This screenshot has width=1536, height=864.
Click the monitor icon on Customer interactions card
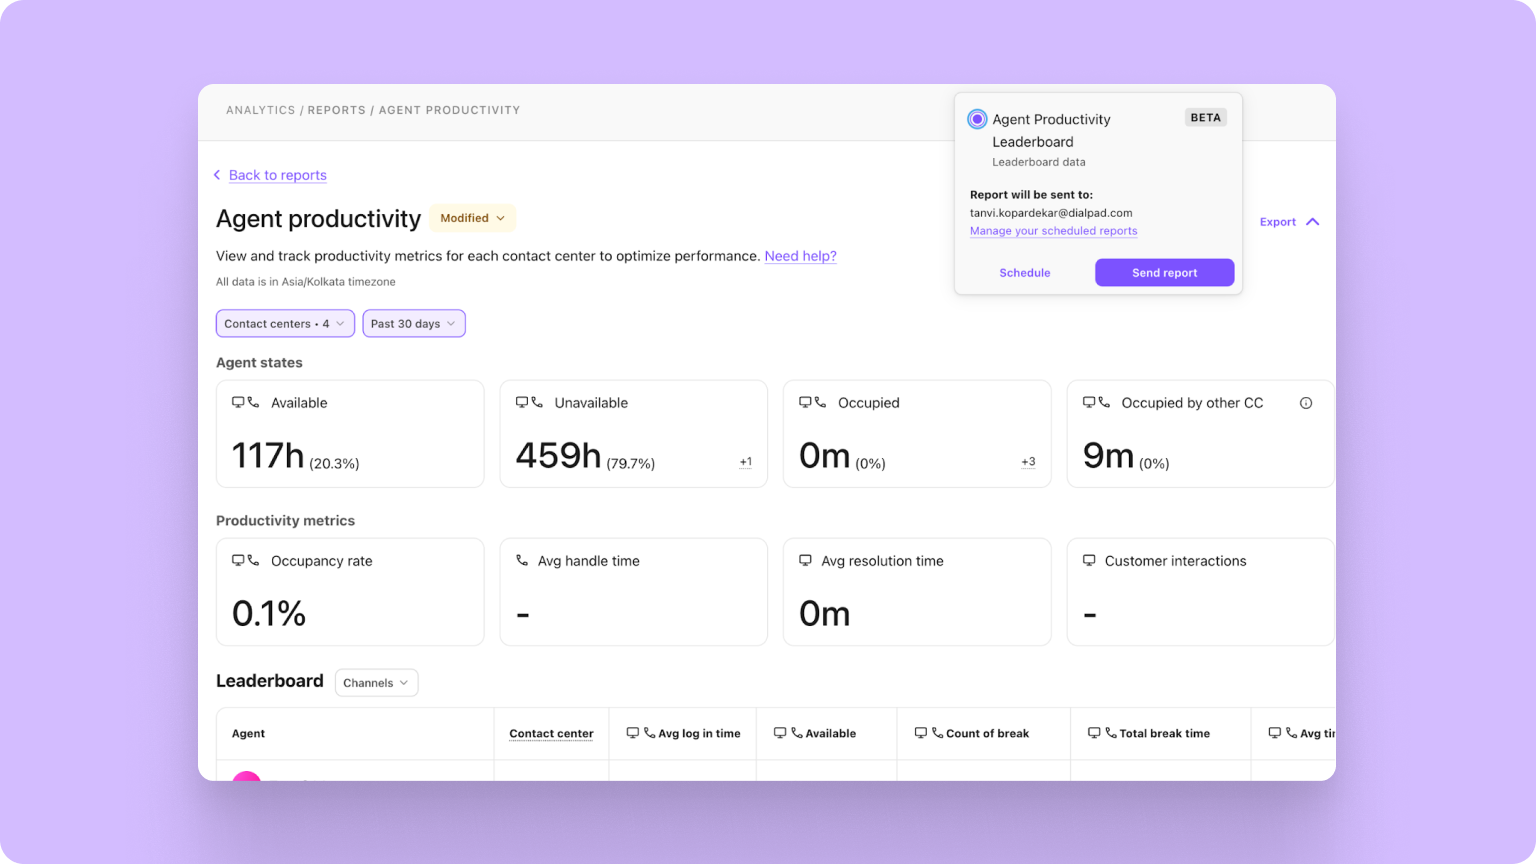1089,561
